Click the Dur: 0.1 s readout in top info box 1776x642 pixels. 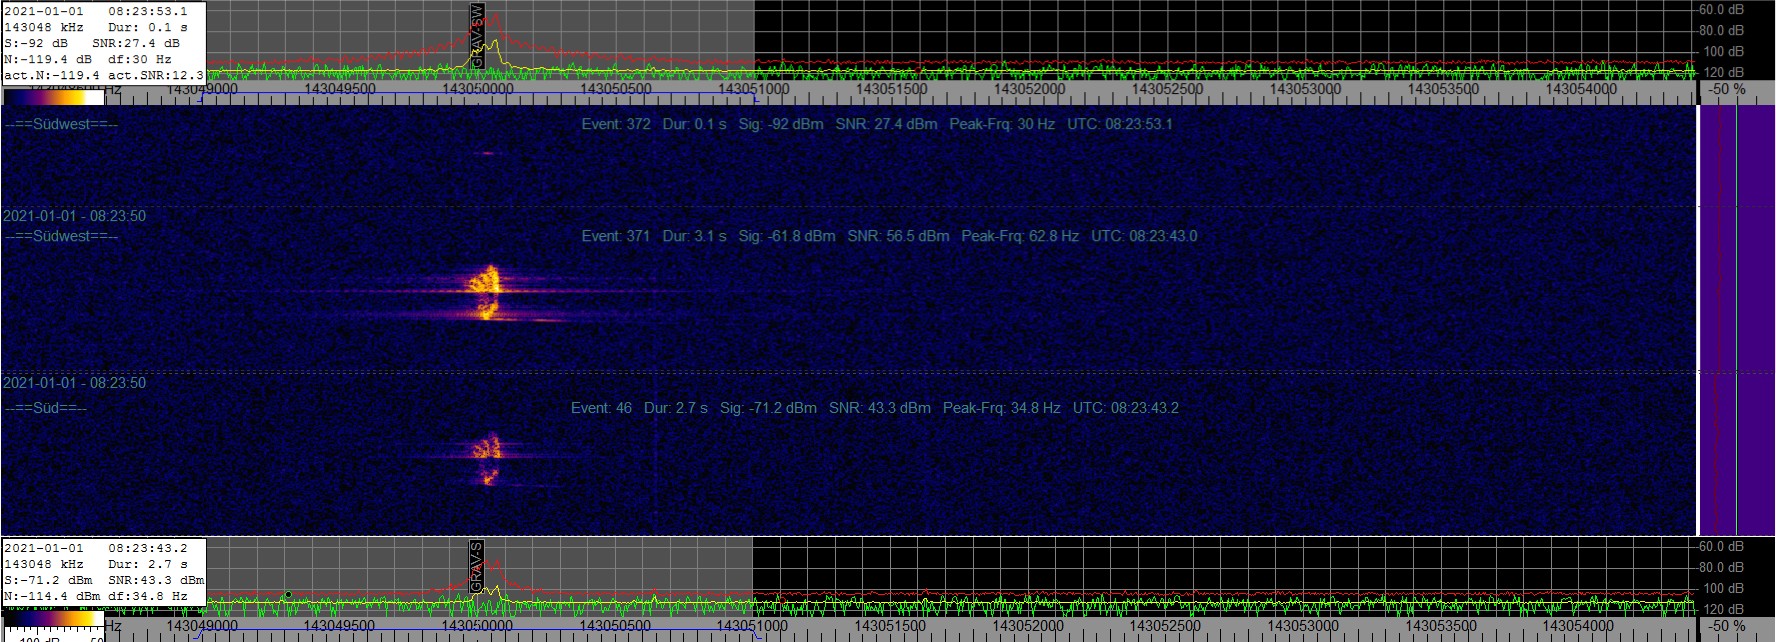click(x=148, y=27)
